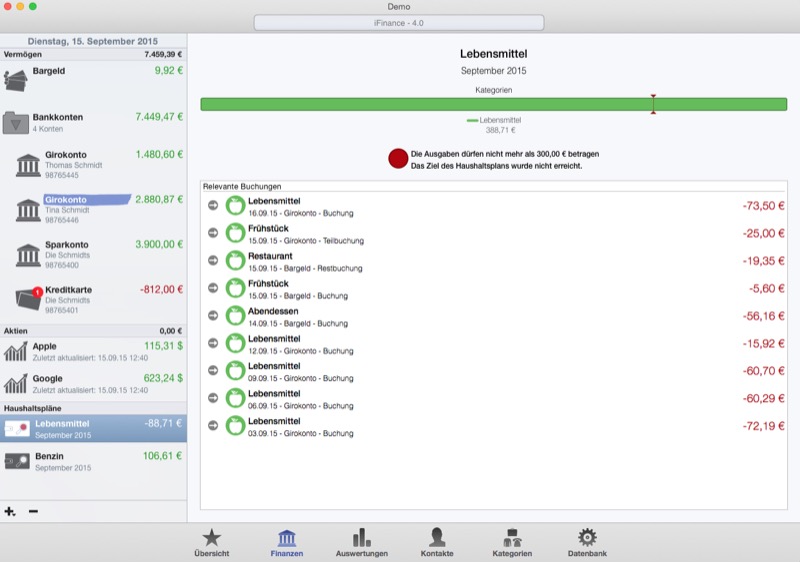Open the Kontakte section

pyautogui.click(x=436, y=541)
